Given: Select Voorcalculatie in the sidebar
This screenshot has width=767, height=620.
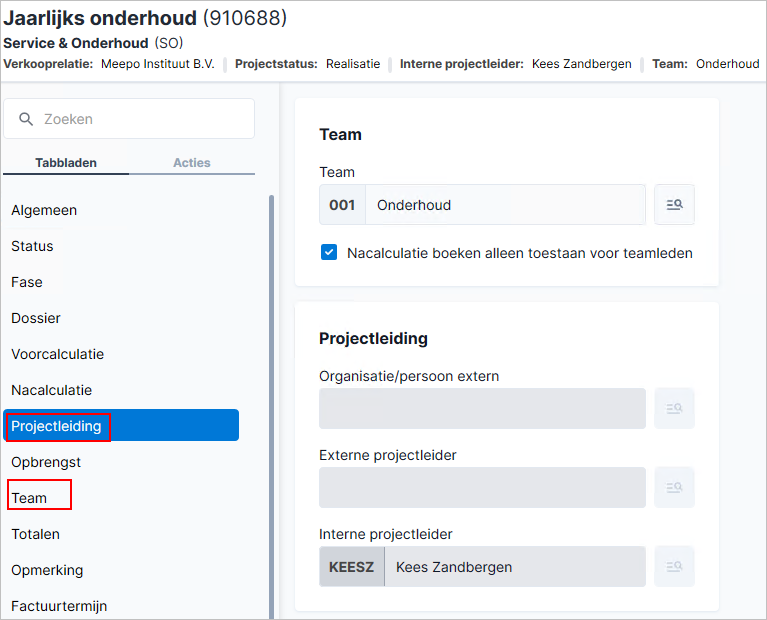Looking at the screenshot, I should pos(57,354).
